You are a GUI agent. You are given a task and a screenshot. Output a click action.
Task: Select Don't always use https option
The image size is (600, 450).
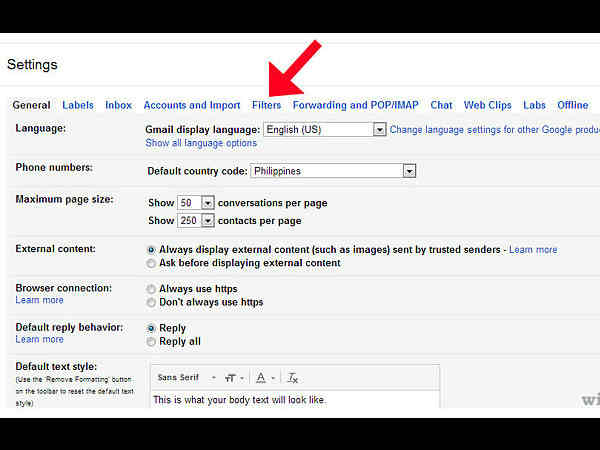[151, 302]
